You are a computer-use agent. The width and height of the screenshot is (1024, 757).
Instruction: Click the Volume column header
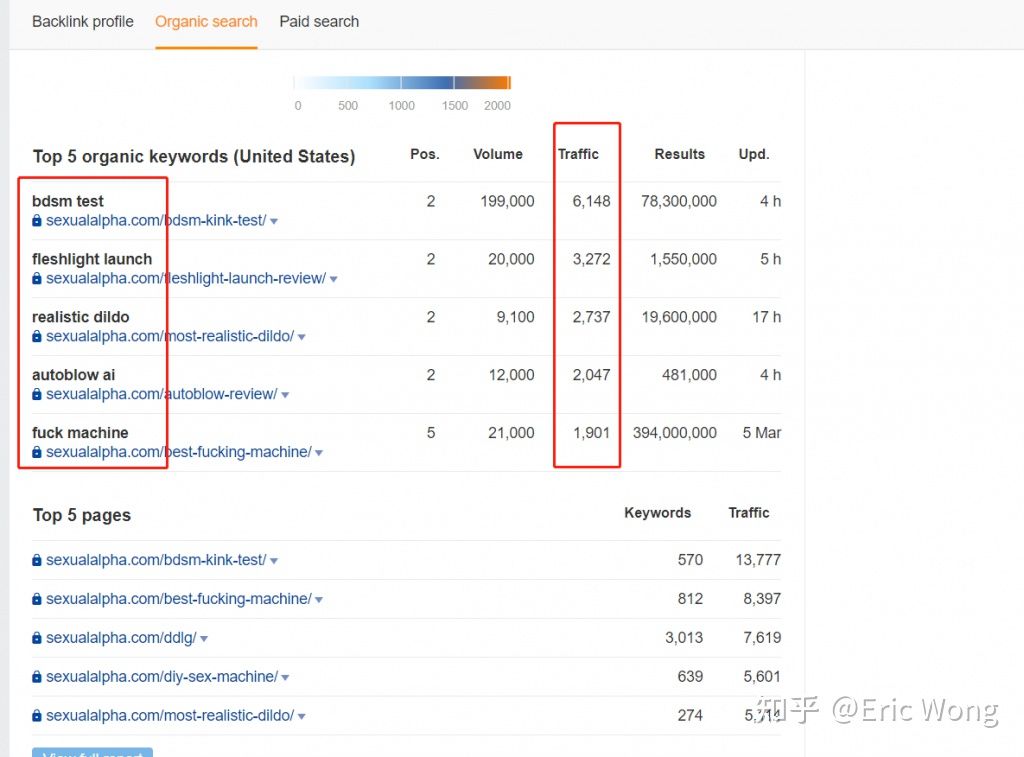click(x=498, y=154)
